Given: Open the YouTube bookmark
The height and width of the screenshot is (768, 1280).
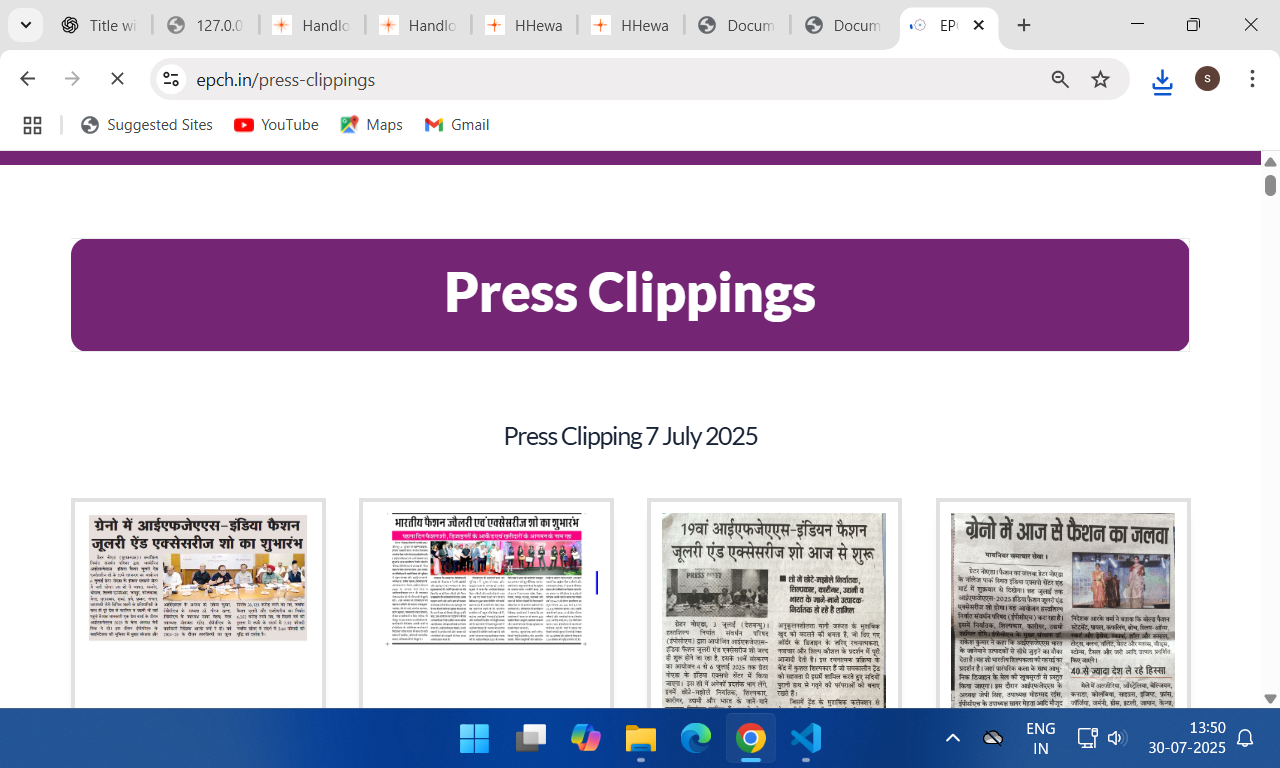Looking at the screenshot, I should coord(276,125).
